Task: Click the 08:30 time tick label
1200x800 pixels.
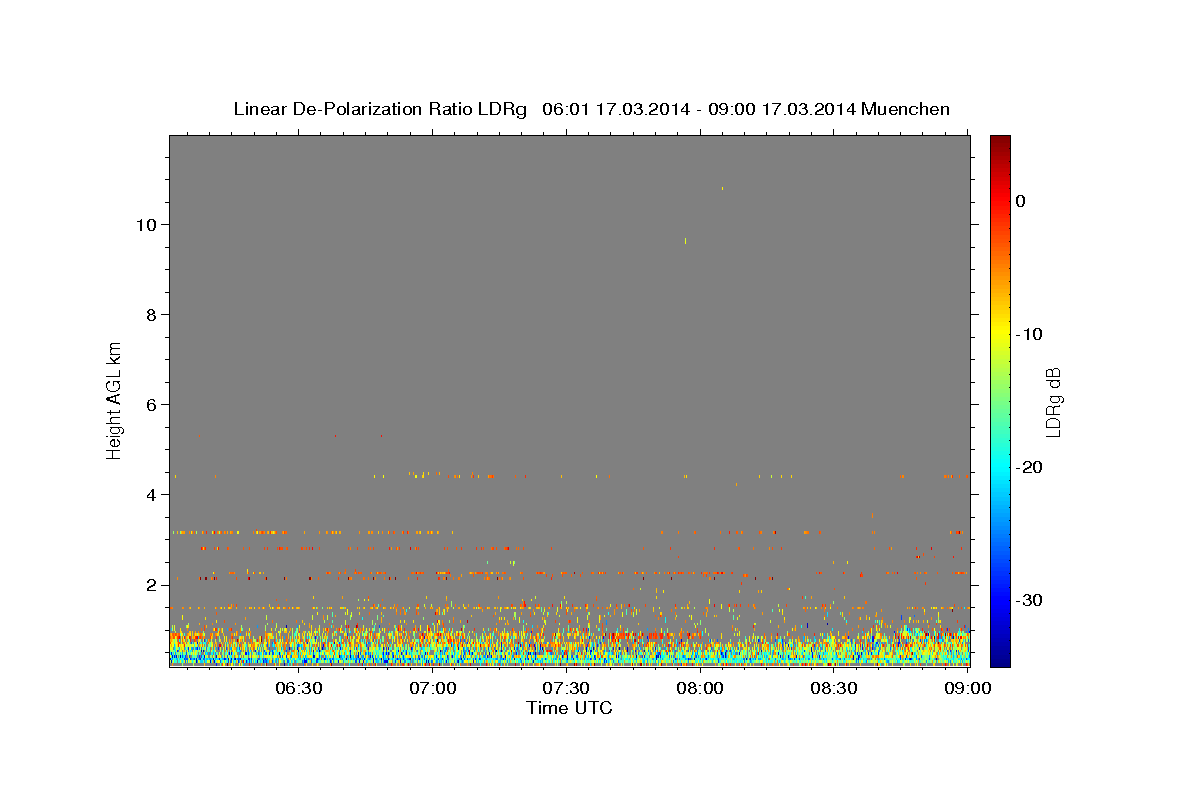Action: pyautogui.click(x=835, y=688)
